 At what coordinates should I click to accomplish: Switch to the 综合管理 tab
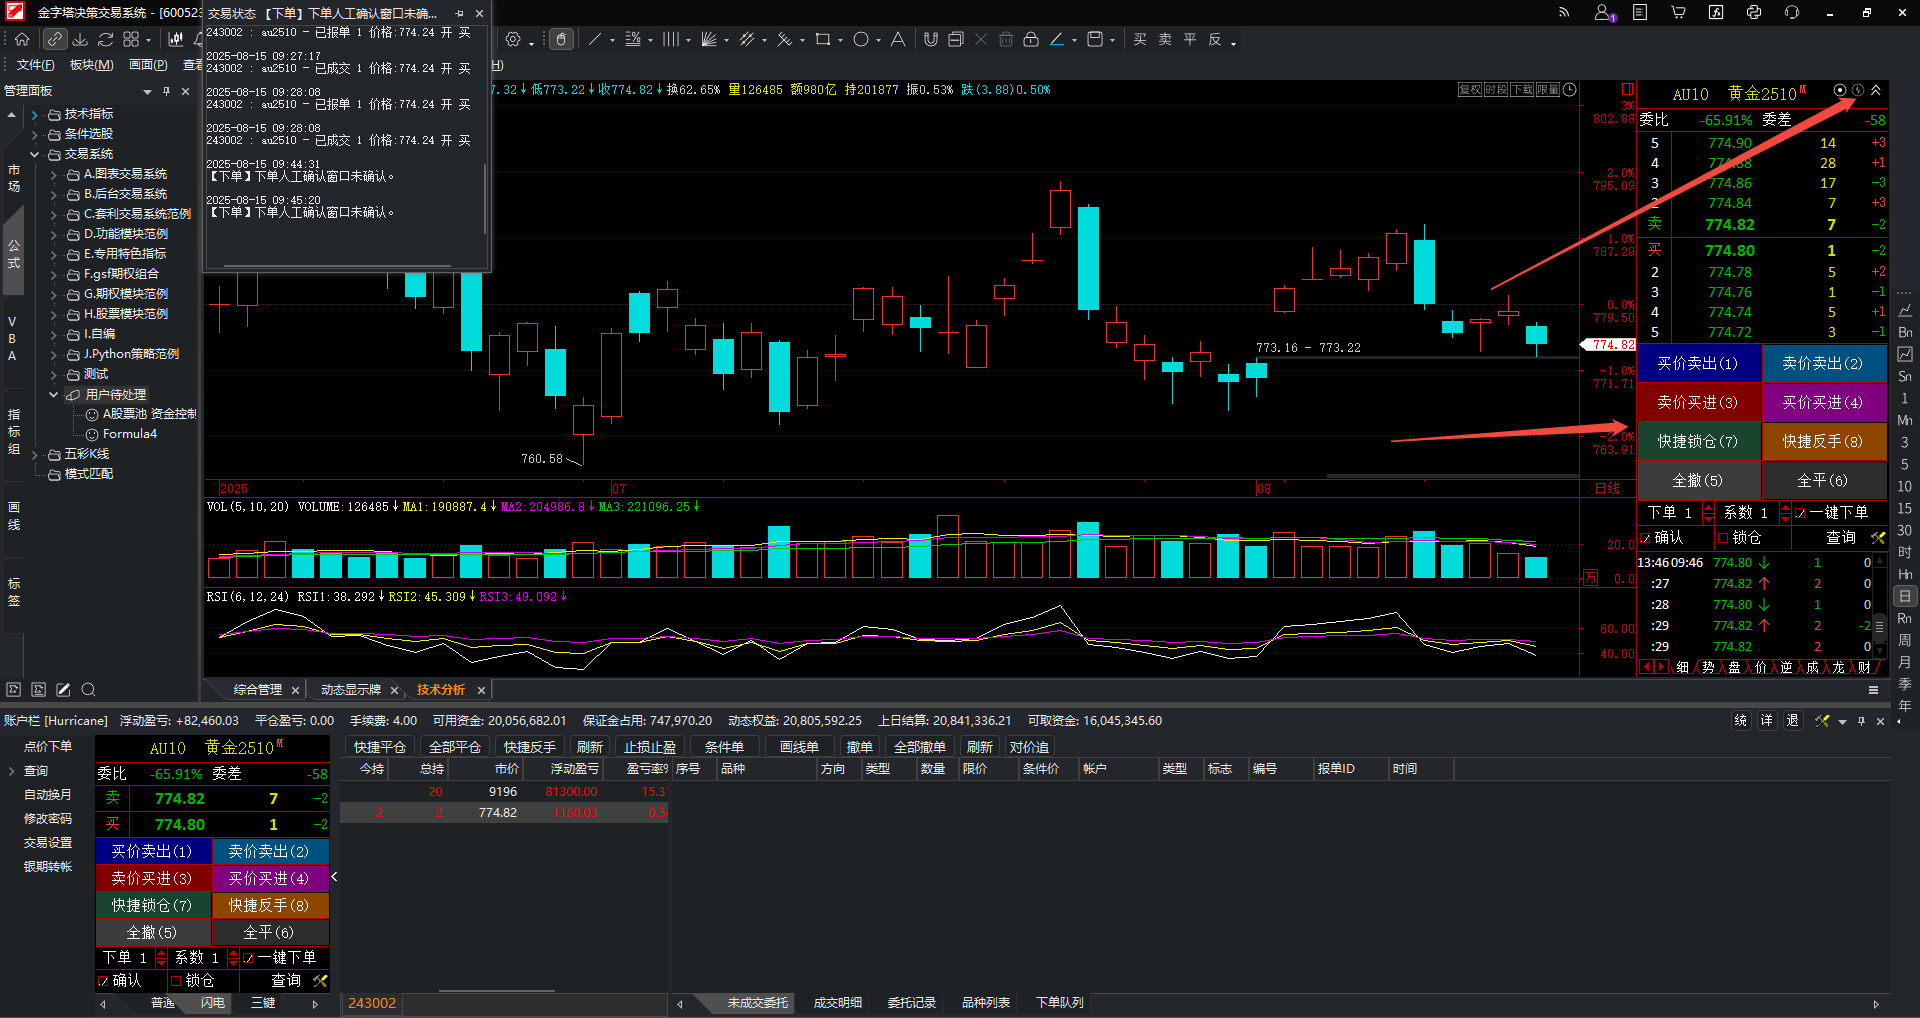(x=257, y=690)
